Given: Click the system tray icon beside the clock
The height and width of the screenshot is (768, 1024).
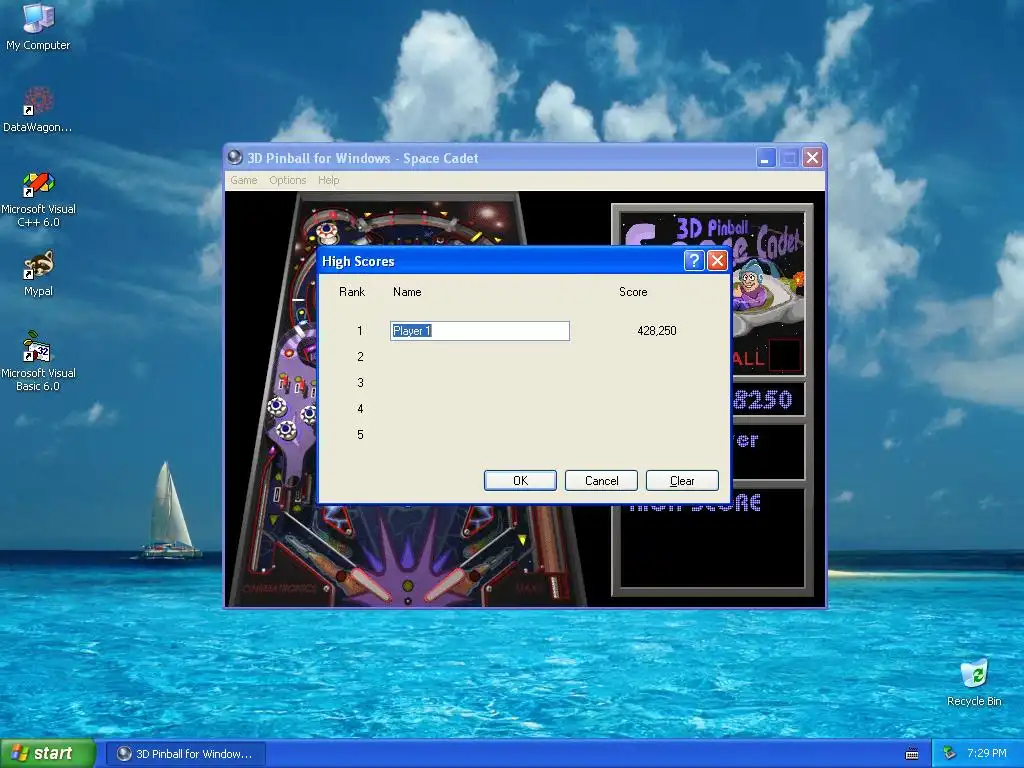Looking at the screenshot, I should tap(950, 754).
